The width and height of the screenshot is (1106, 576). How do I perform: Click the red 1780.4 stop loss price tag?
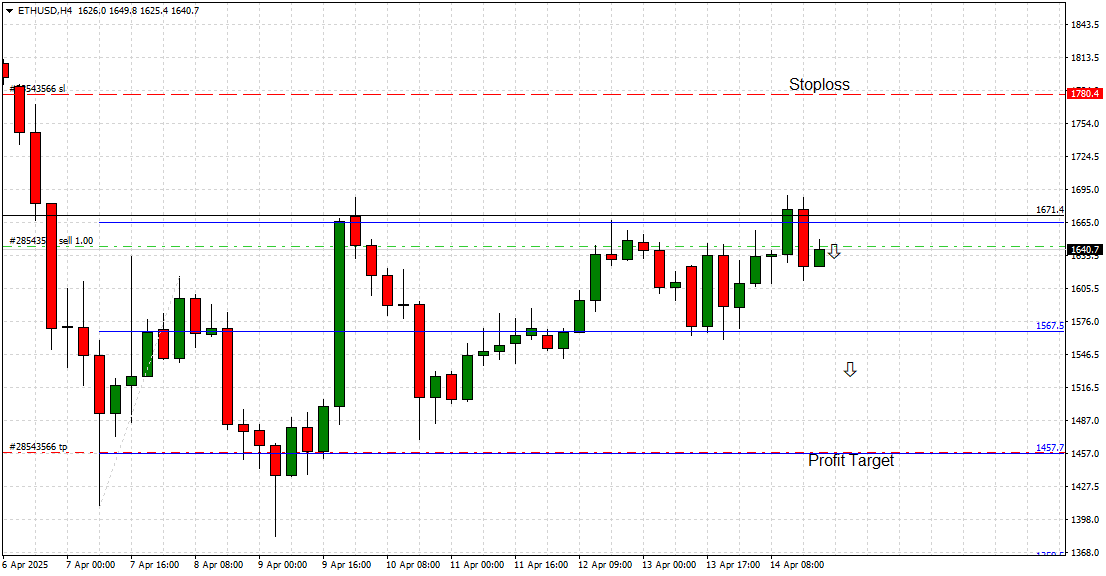(x=1085, y=94)
